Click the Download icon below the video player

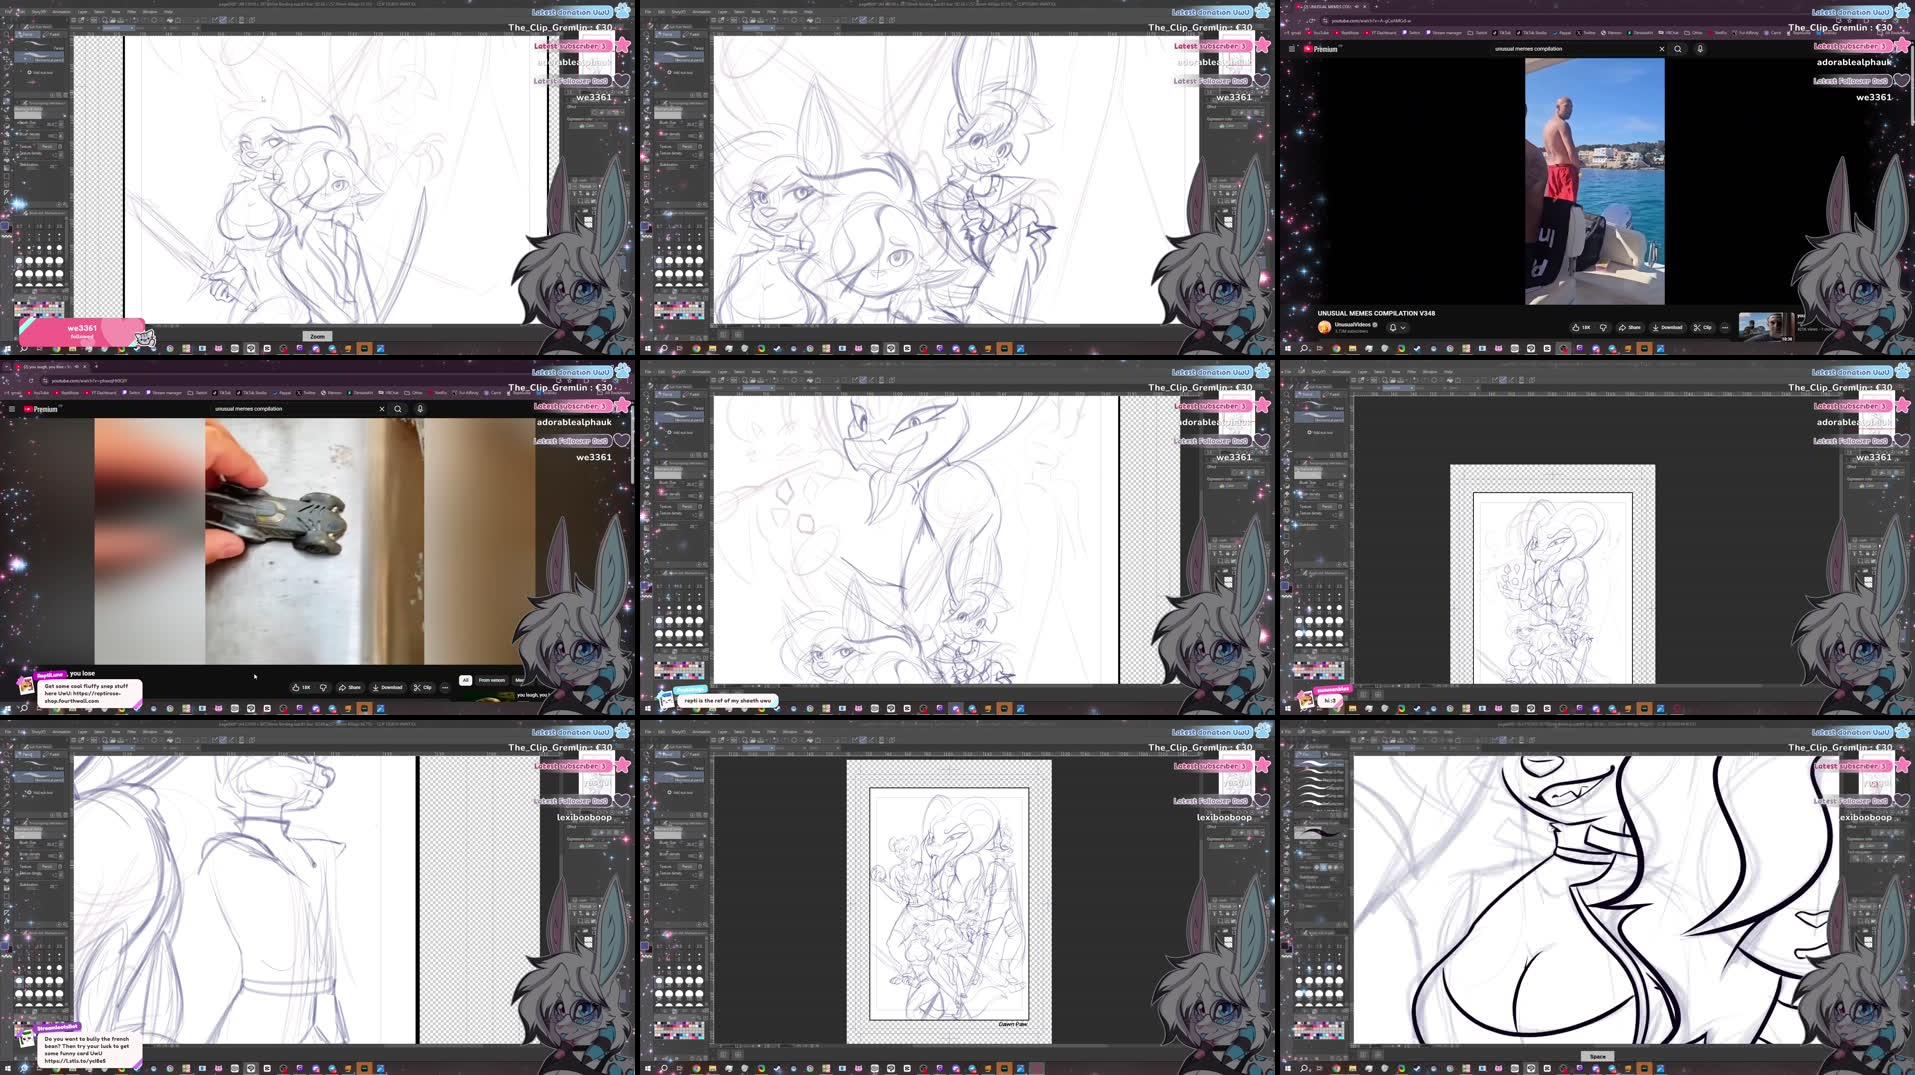point(1667,328)
